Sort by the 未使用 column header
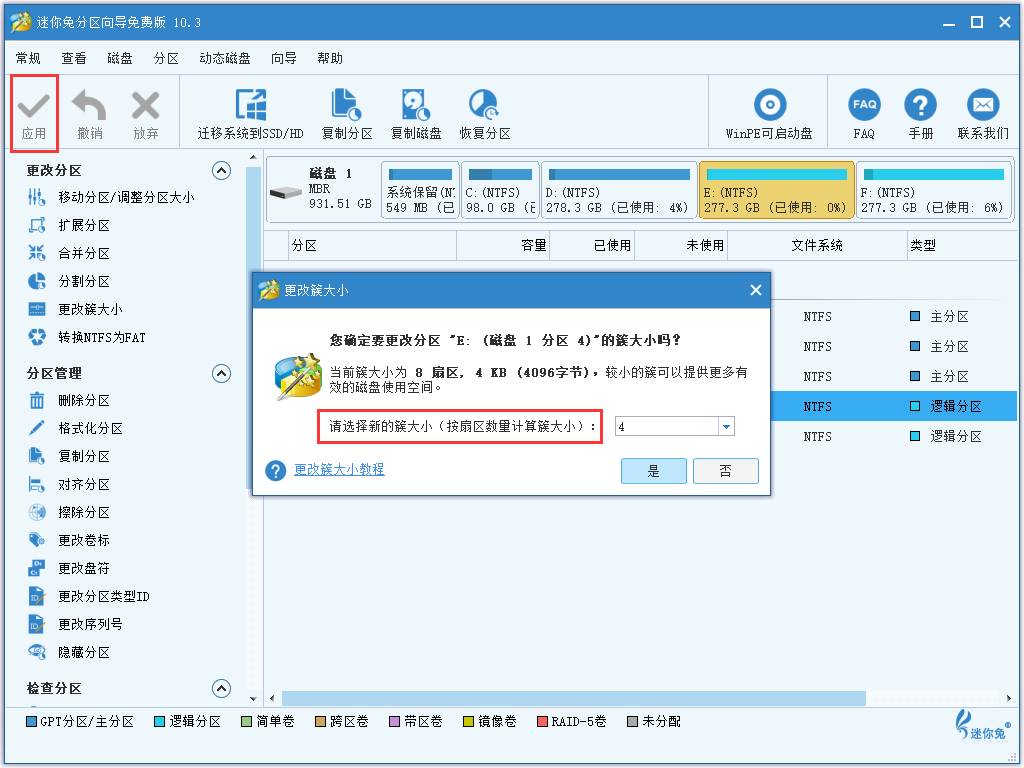Viewport: 1024px width, 768px height. (x=681, y=246)
